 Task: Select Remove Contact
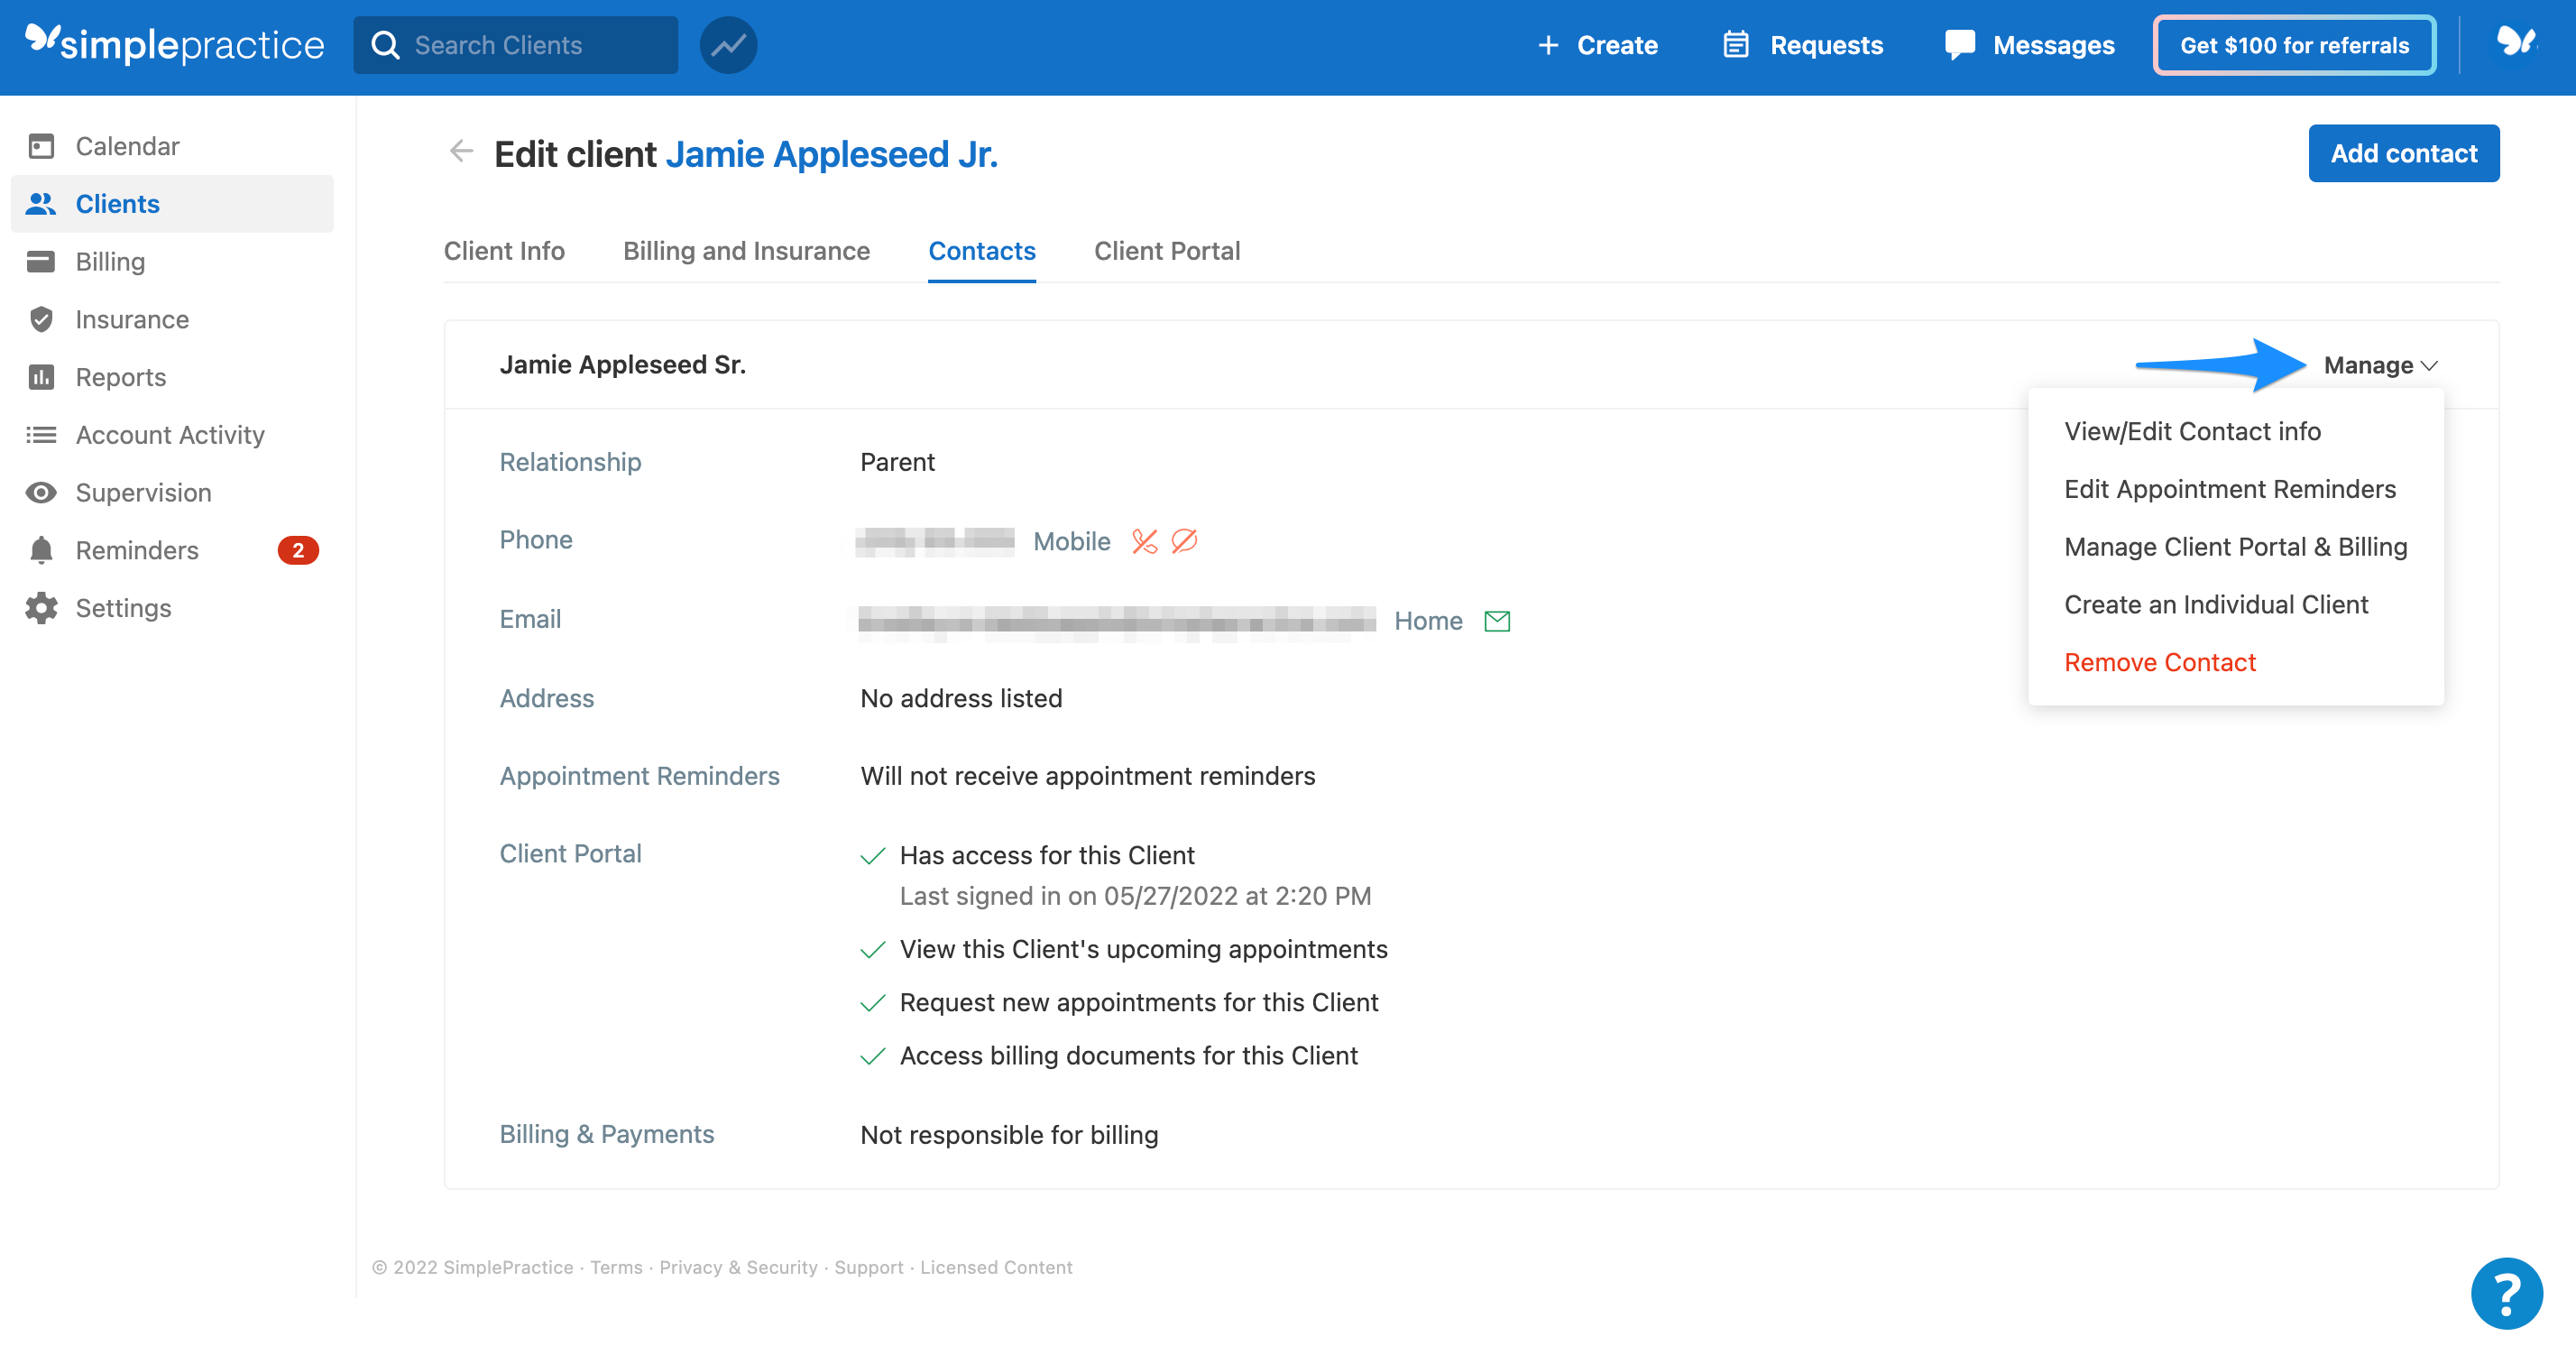point(2160,663)
